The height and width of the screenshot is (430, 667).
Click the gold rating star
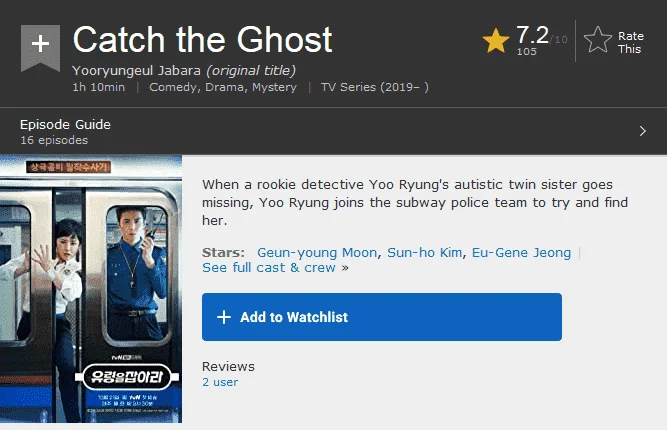496,41
